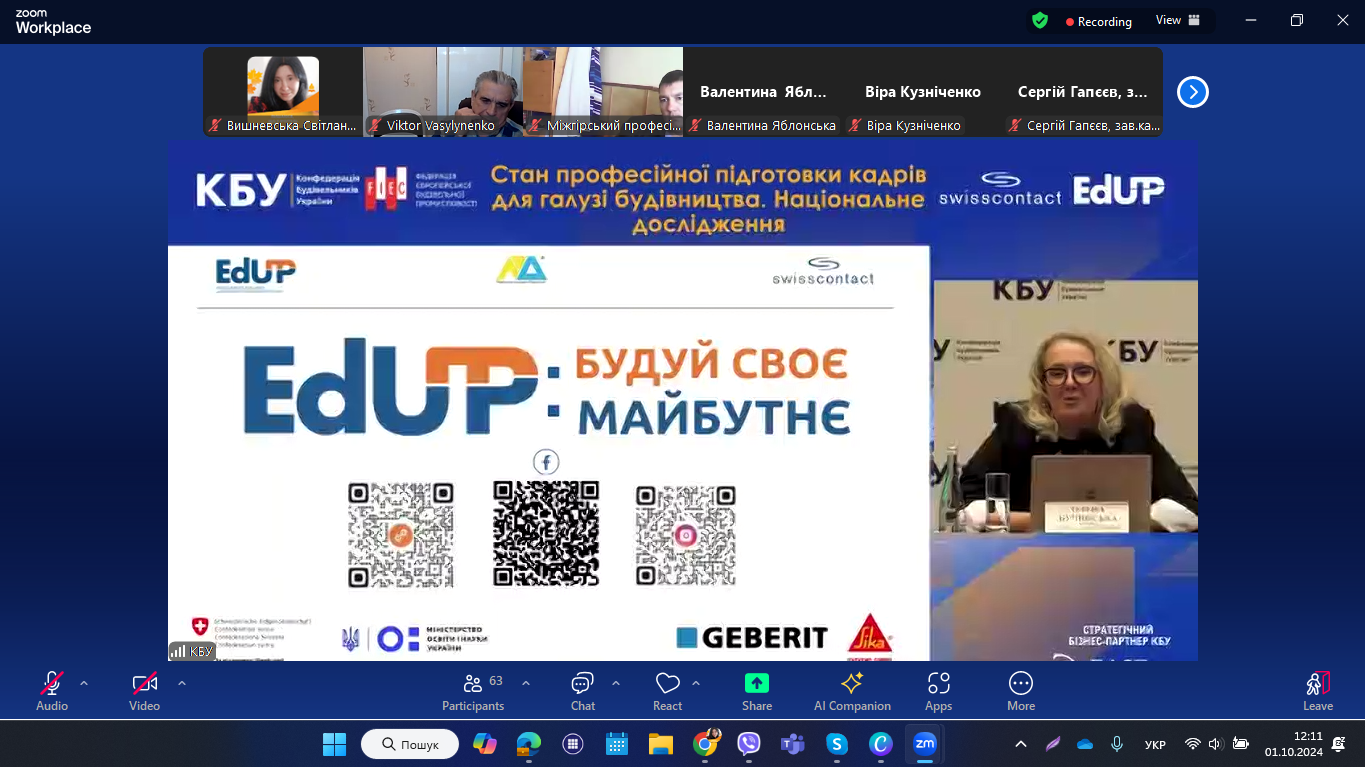Expand the audio settings arrow

(x=84, y=684)
